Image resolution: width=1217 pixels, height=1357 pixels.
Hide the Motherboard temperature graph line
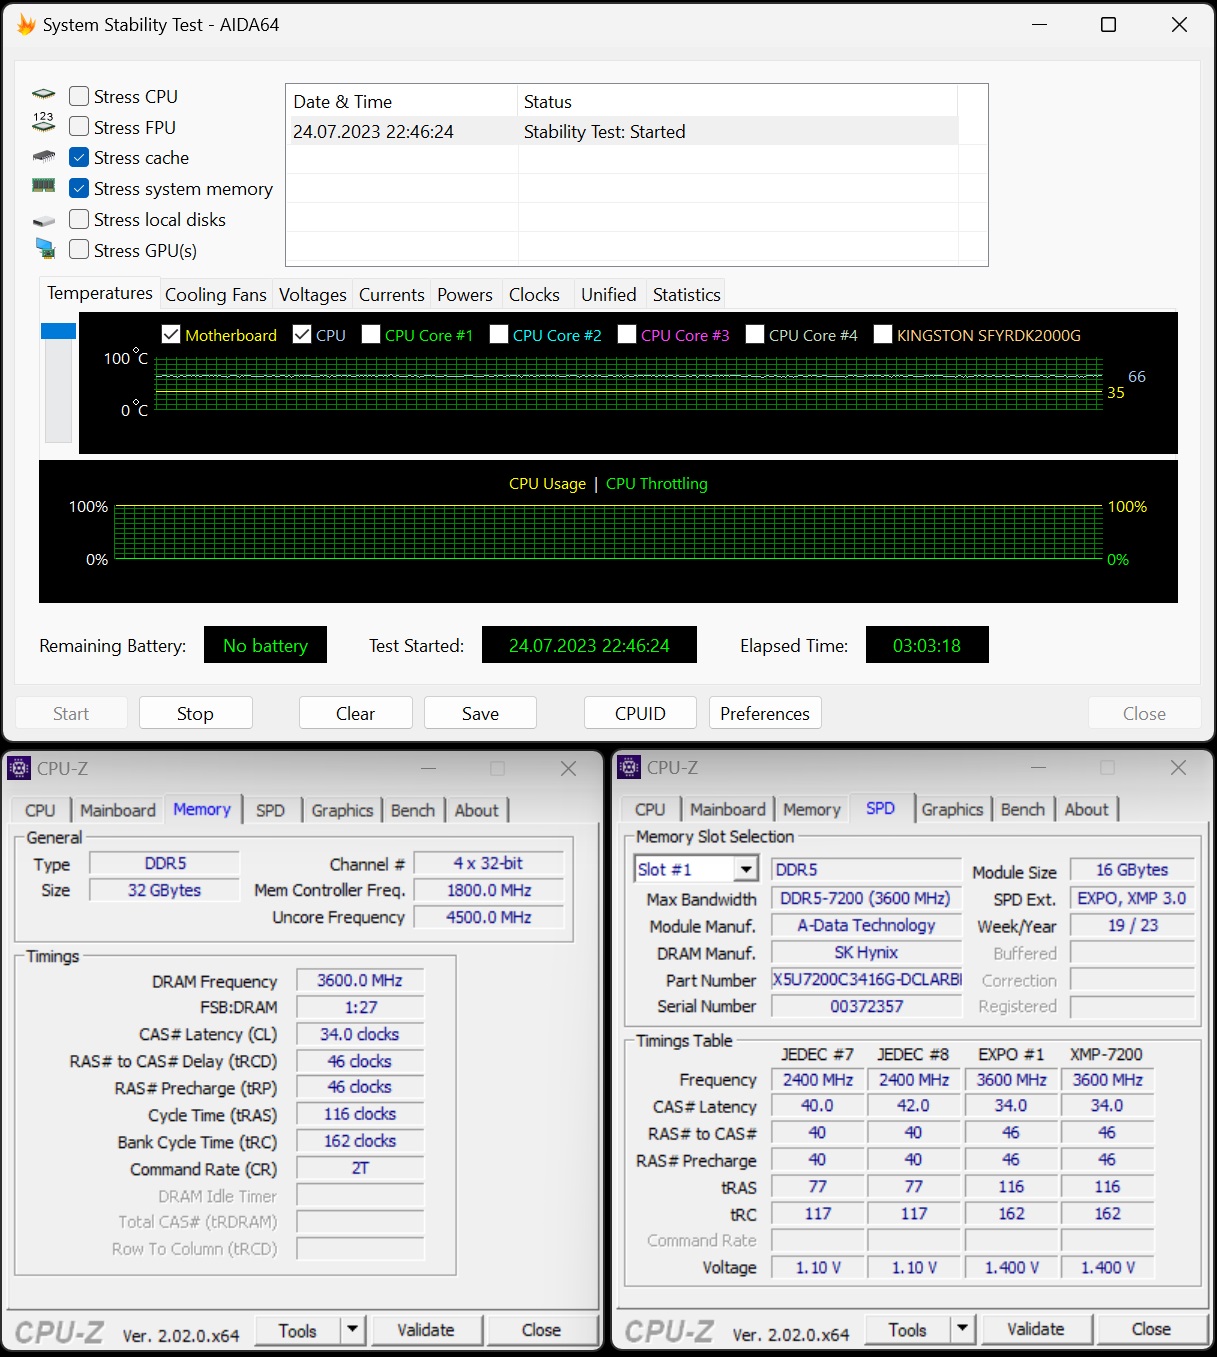pos(171,334)
